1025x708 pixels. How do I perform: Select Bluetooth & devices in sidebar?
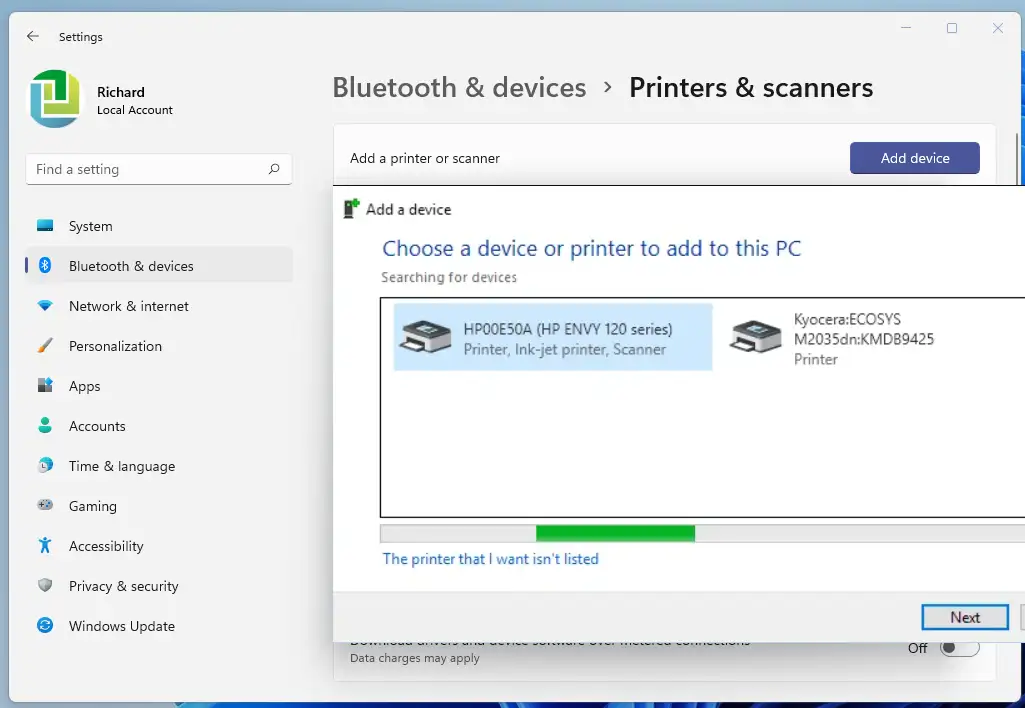[x=159, y=266]
